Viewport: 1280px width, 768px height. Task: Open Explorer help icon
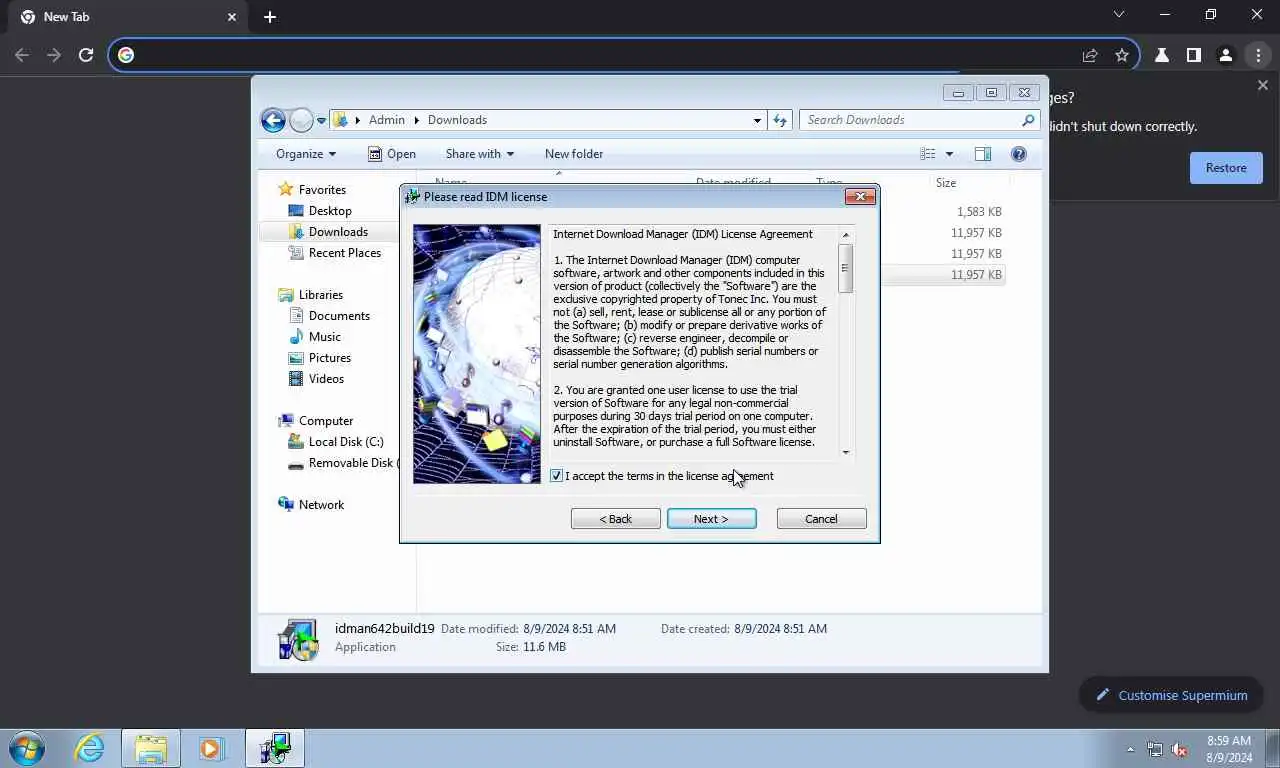pos(1019,154)
